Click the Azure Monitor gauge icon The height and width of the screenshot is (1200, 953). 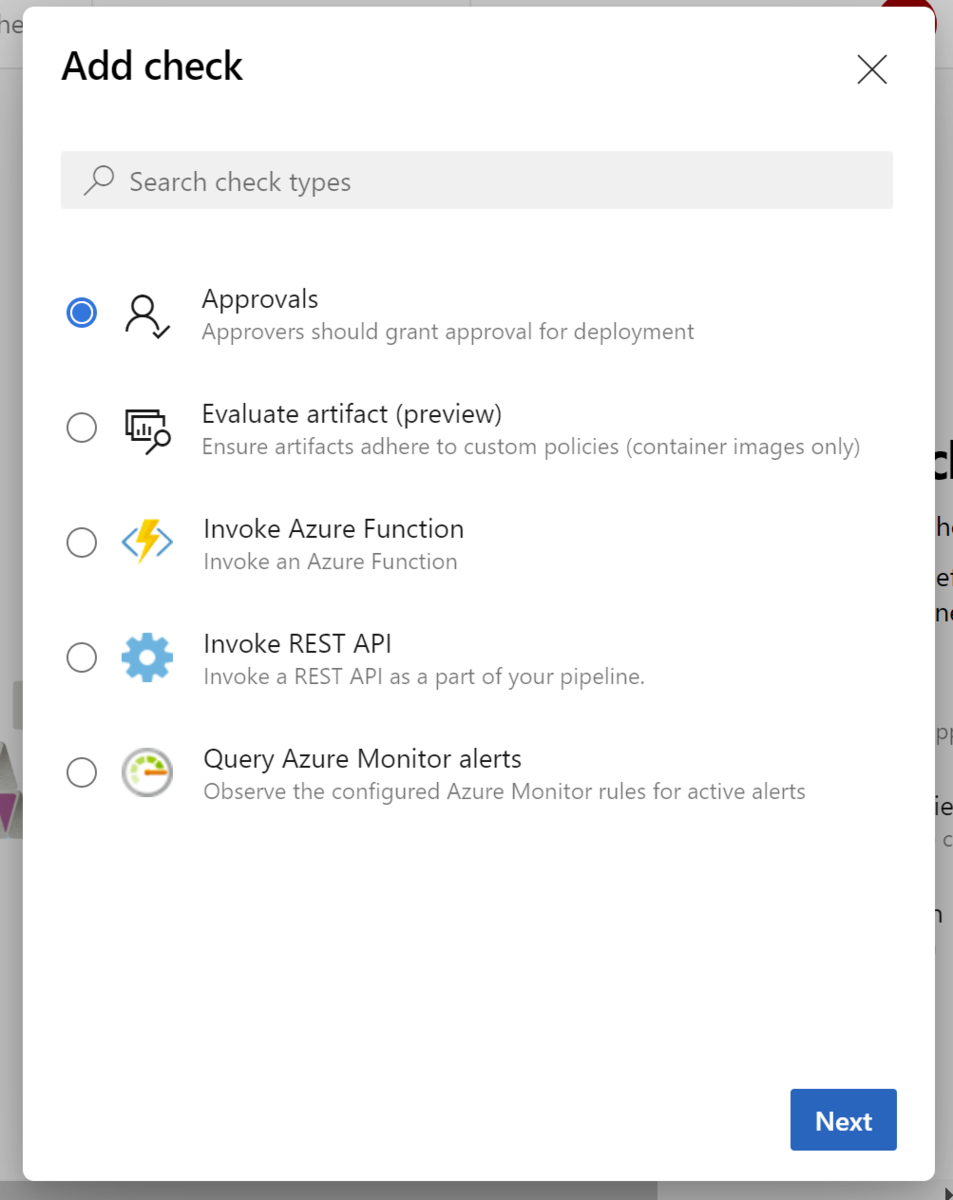(147, 773)
